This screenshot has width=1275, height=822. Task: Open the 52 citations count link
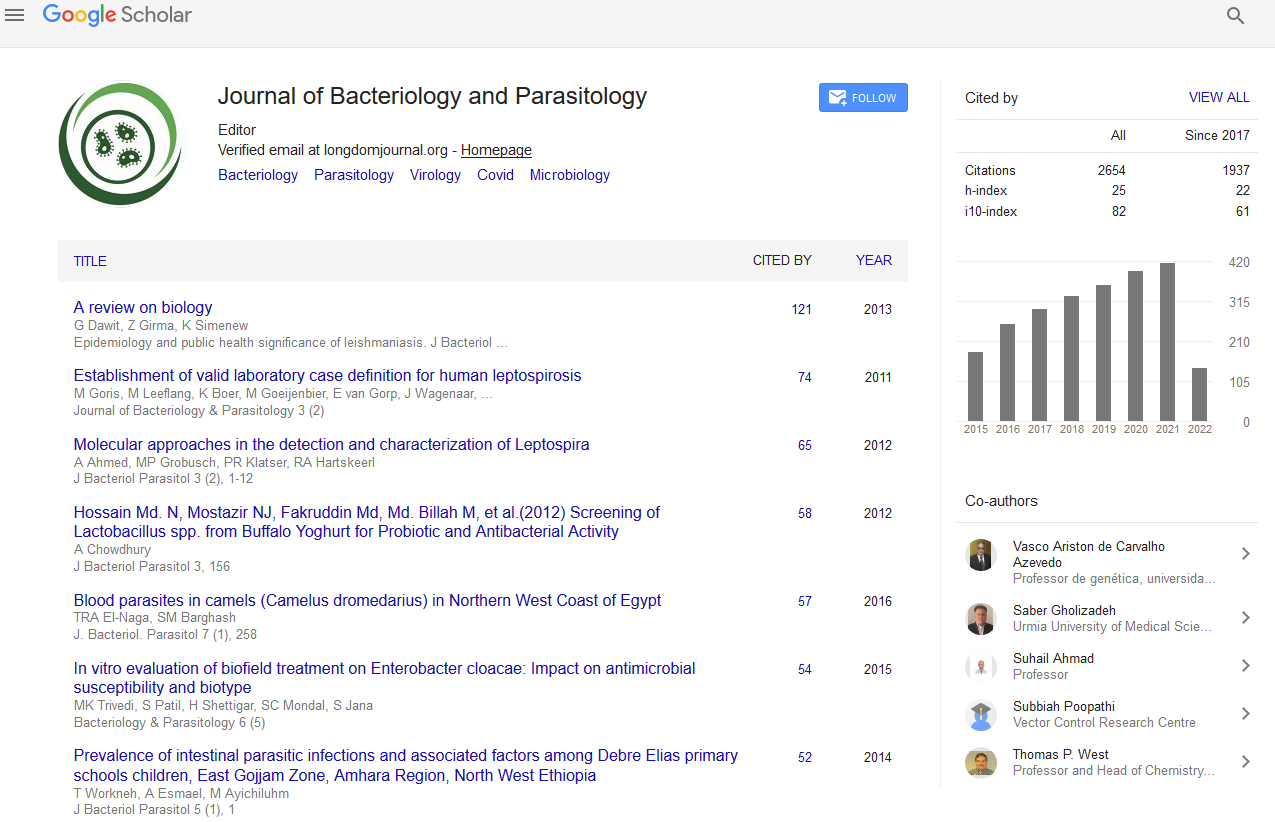pyautogui.click(x=805, y=757)
